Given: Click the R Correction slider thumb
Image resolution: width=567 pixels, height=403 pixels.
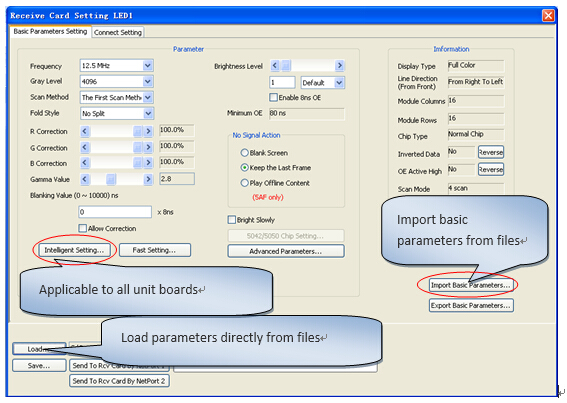Looking at the screenshot, I should tap(137, 131).
